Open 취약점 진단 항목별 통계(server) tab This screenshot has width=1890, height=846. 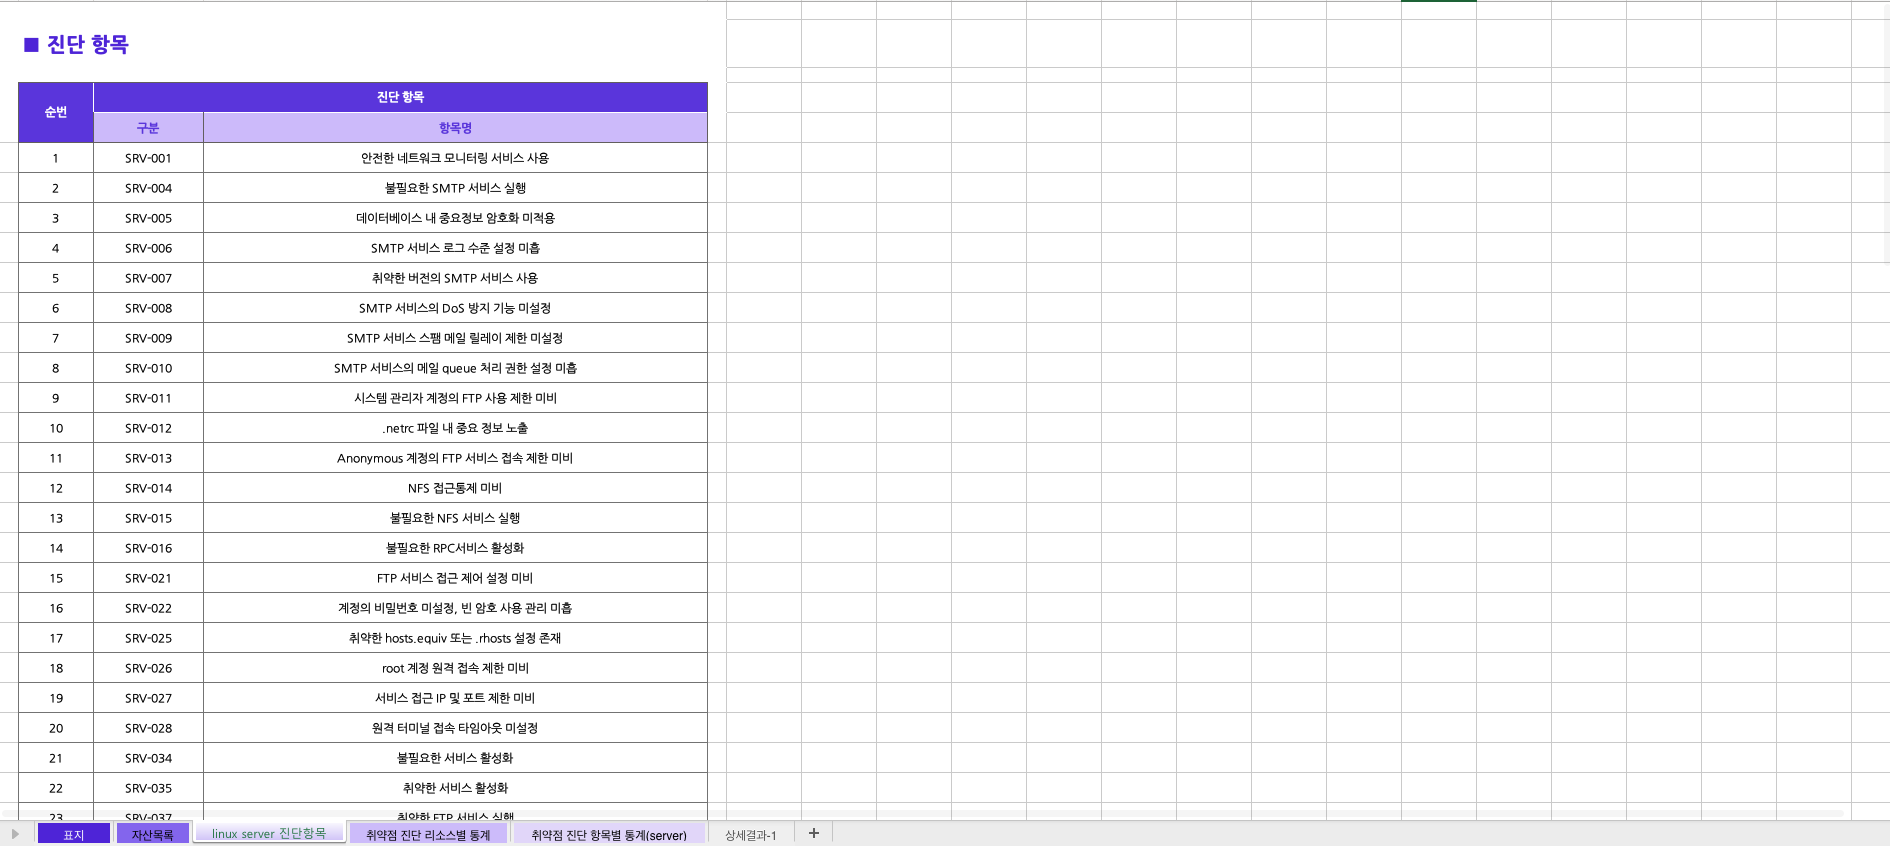point(608,834)
